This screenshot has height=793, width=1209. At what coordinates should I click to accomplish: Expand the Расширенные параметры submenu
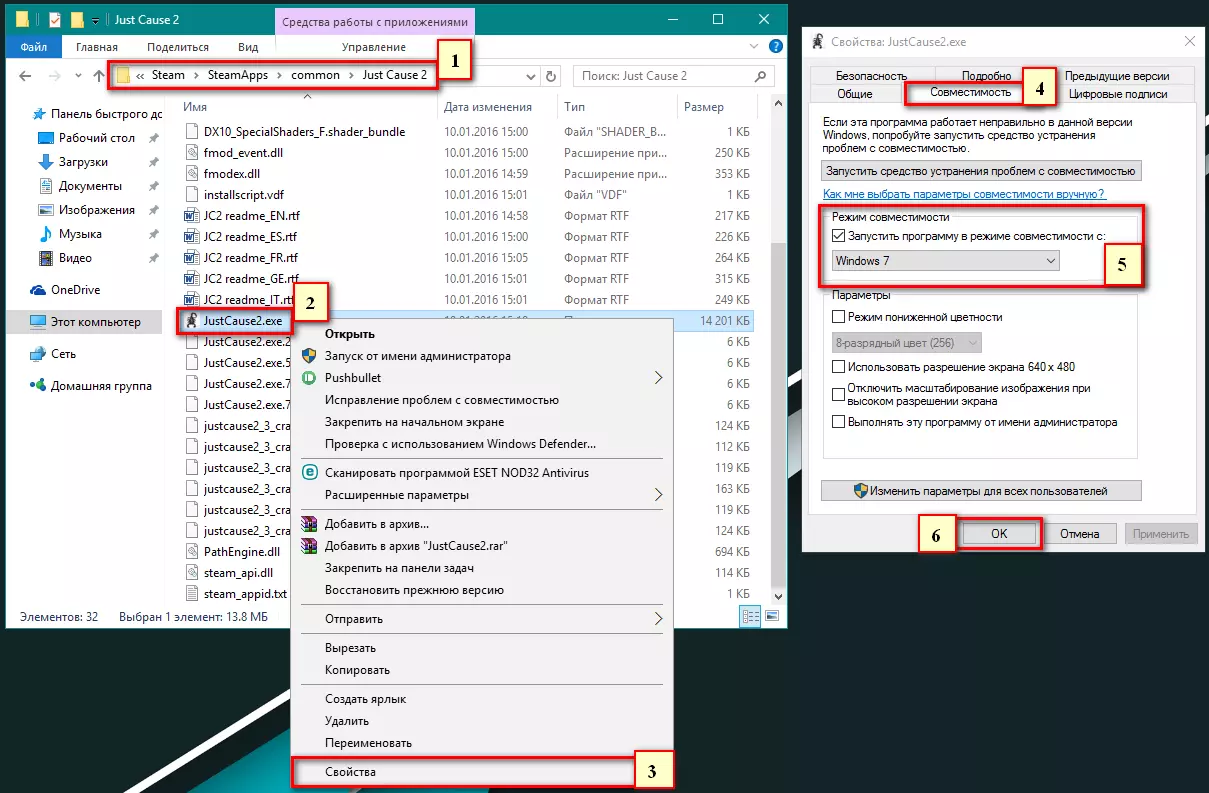click(x=658, y=494)
